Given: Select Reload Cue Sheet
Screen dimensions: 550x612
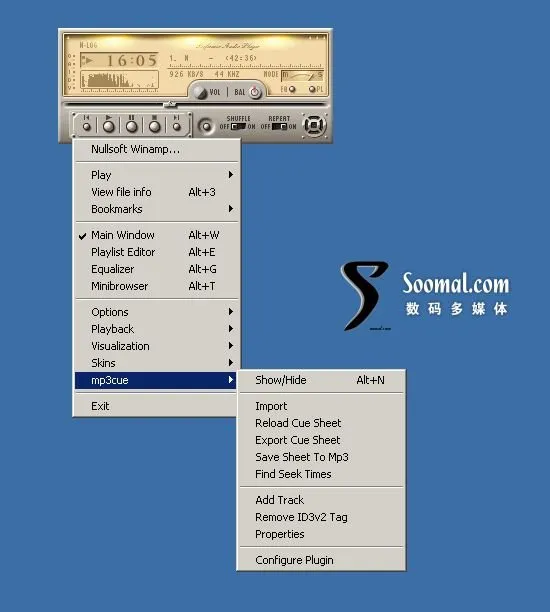Looking at the screenshot, I should pos(321,423).
